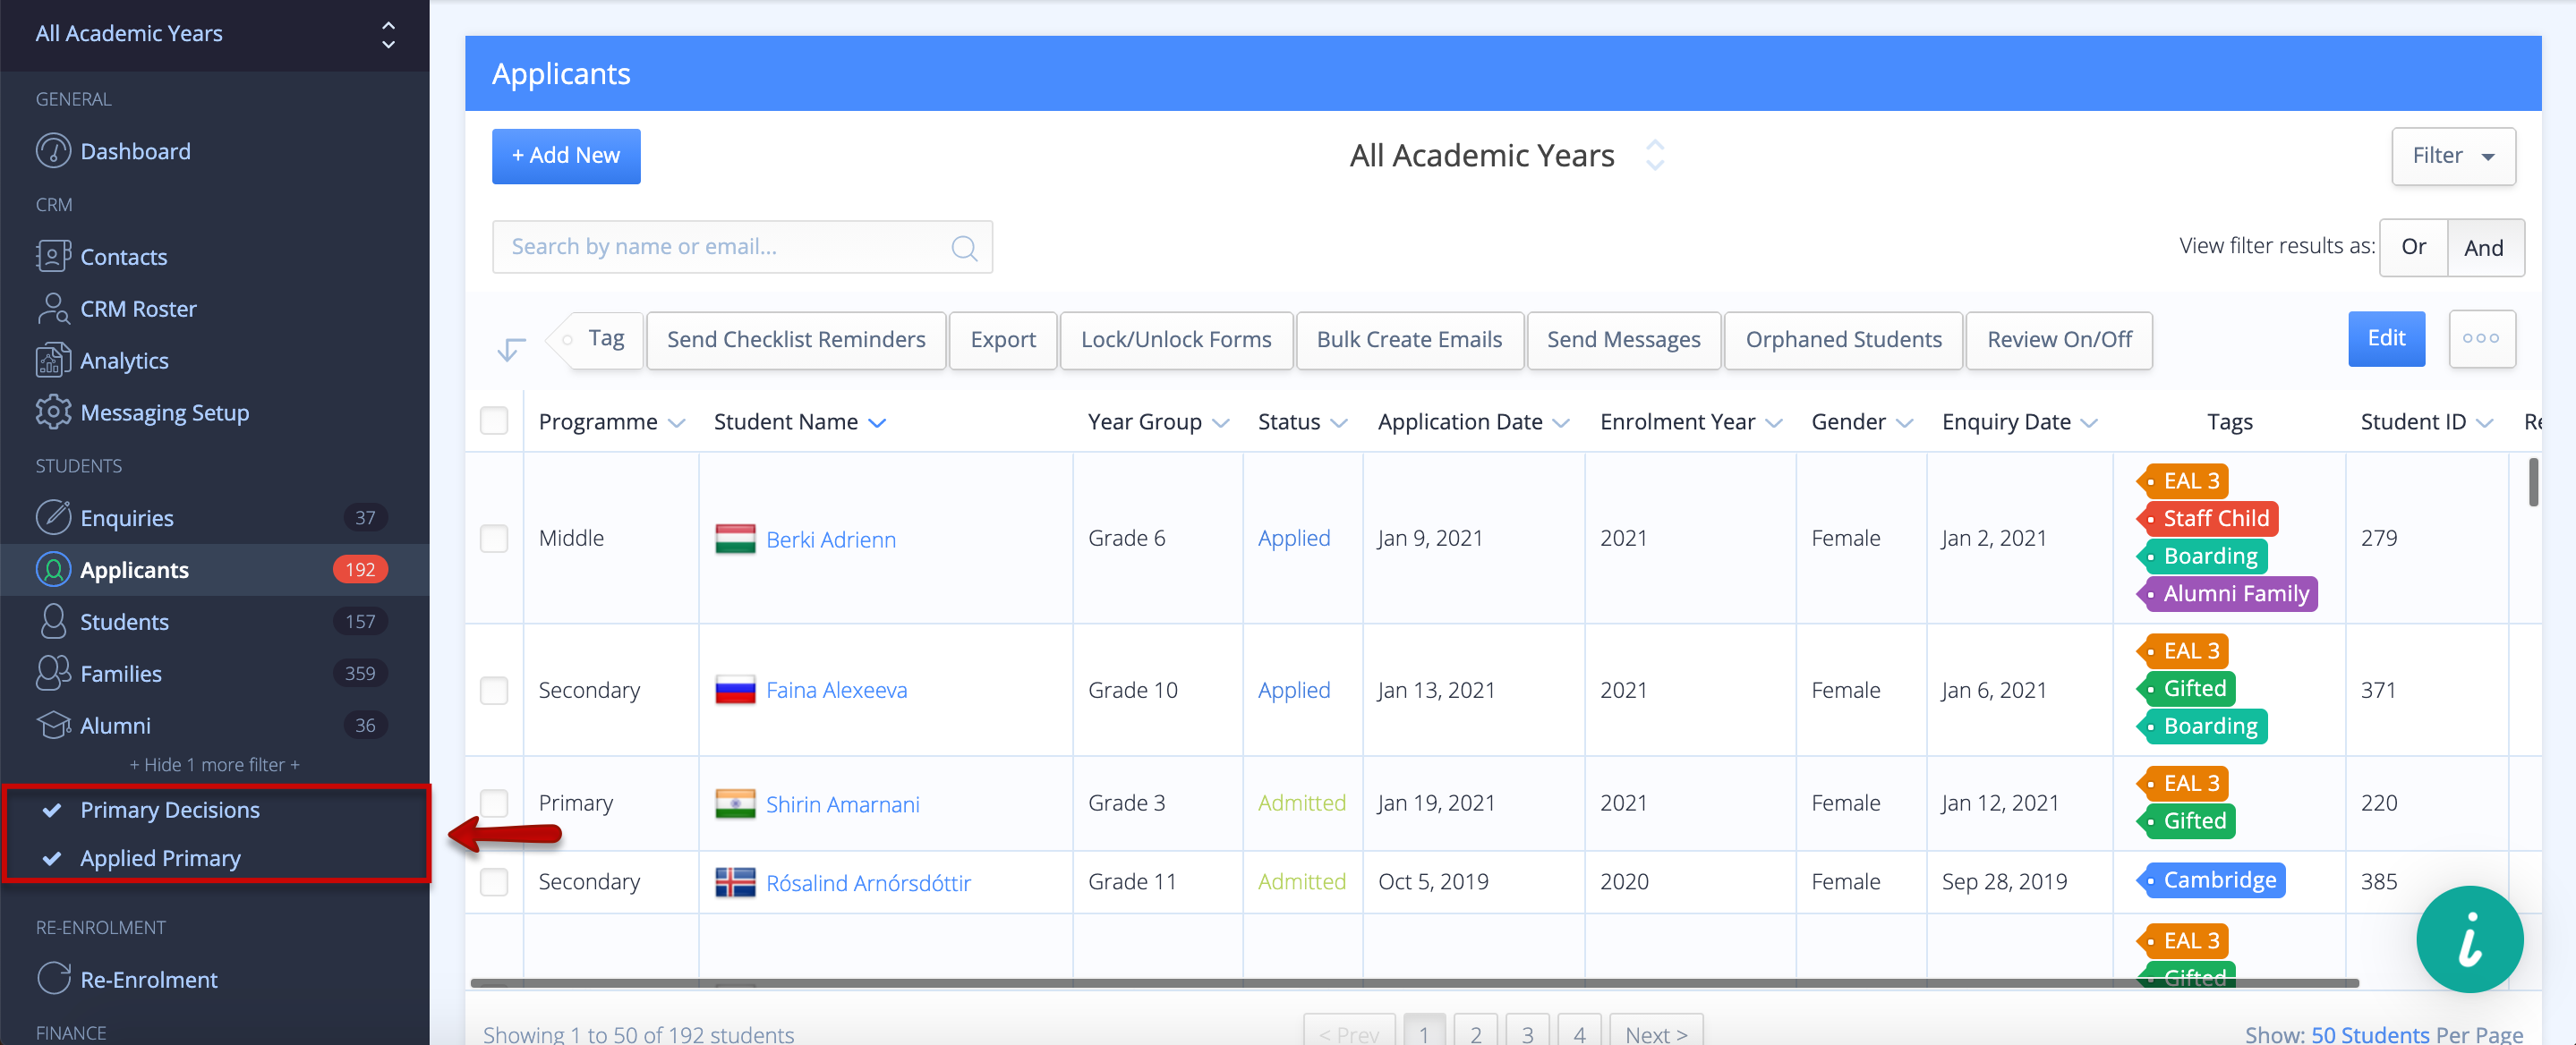Click the search magnifier icon
2576x1045 pixels.
coord(963,247)
